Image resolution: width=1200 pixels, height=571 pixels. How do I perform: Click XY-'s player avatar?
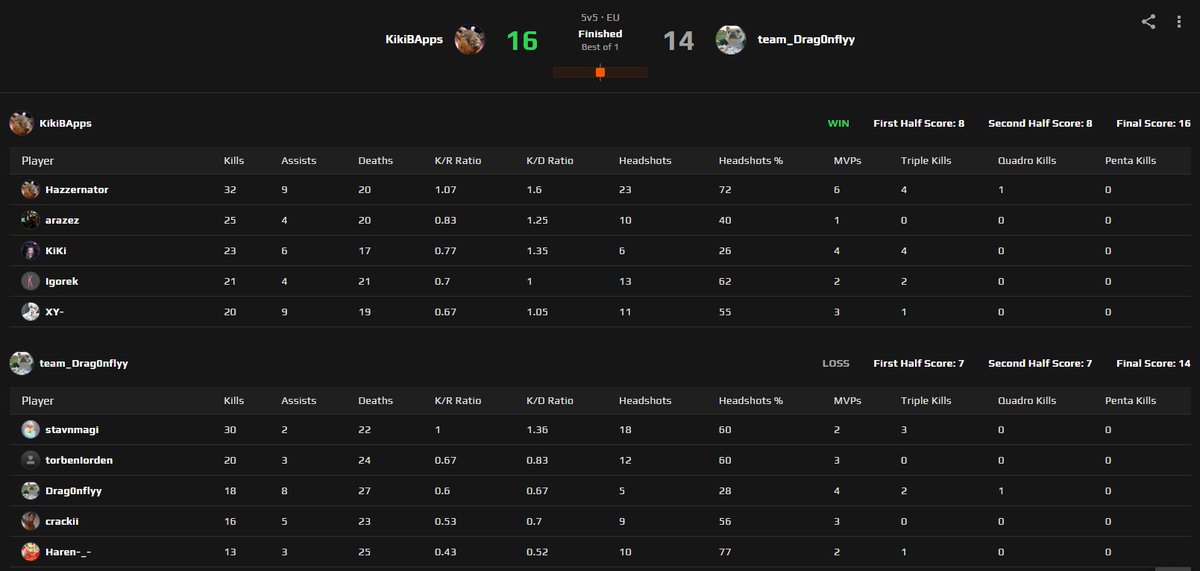click(x=31, y=311)
